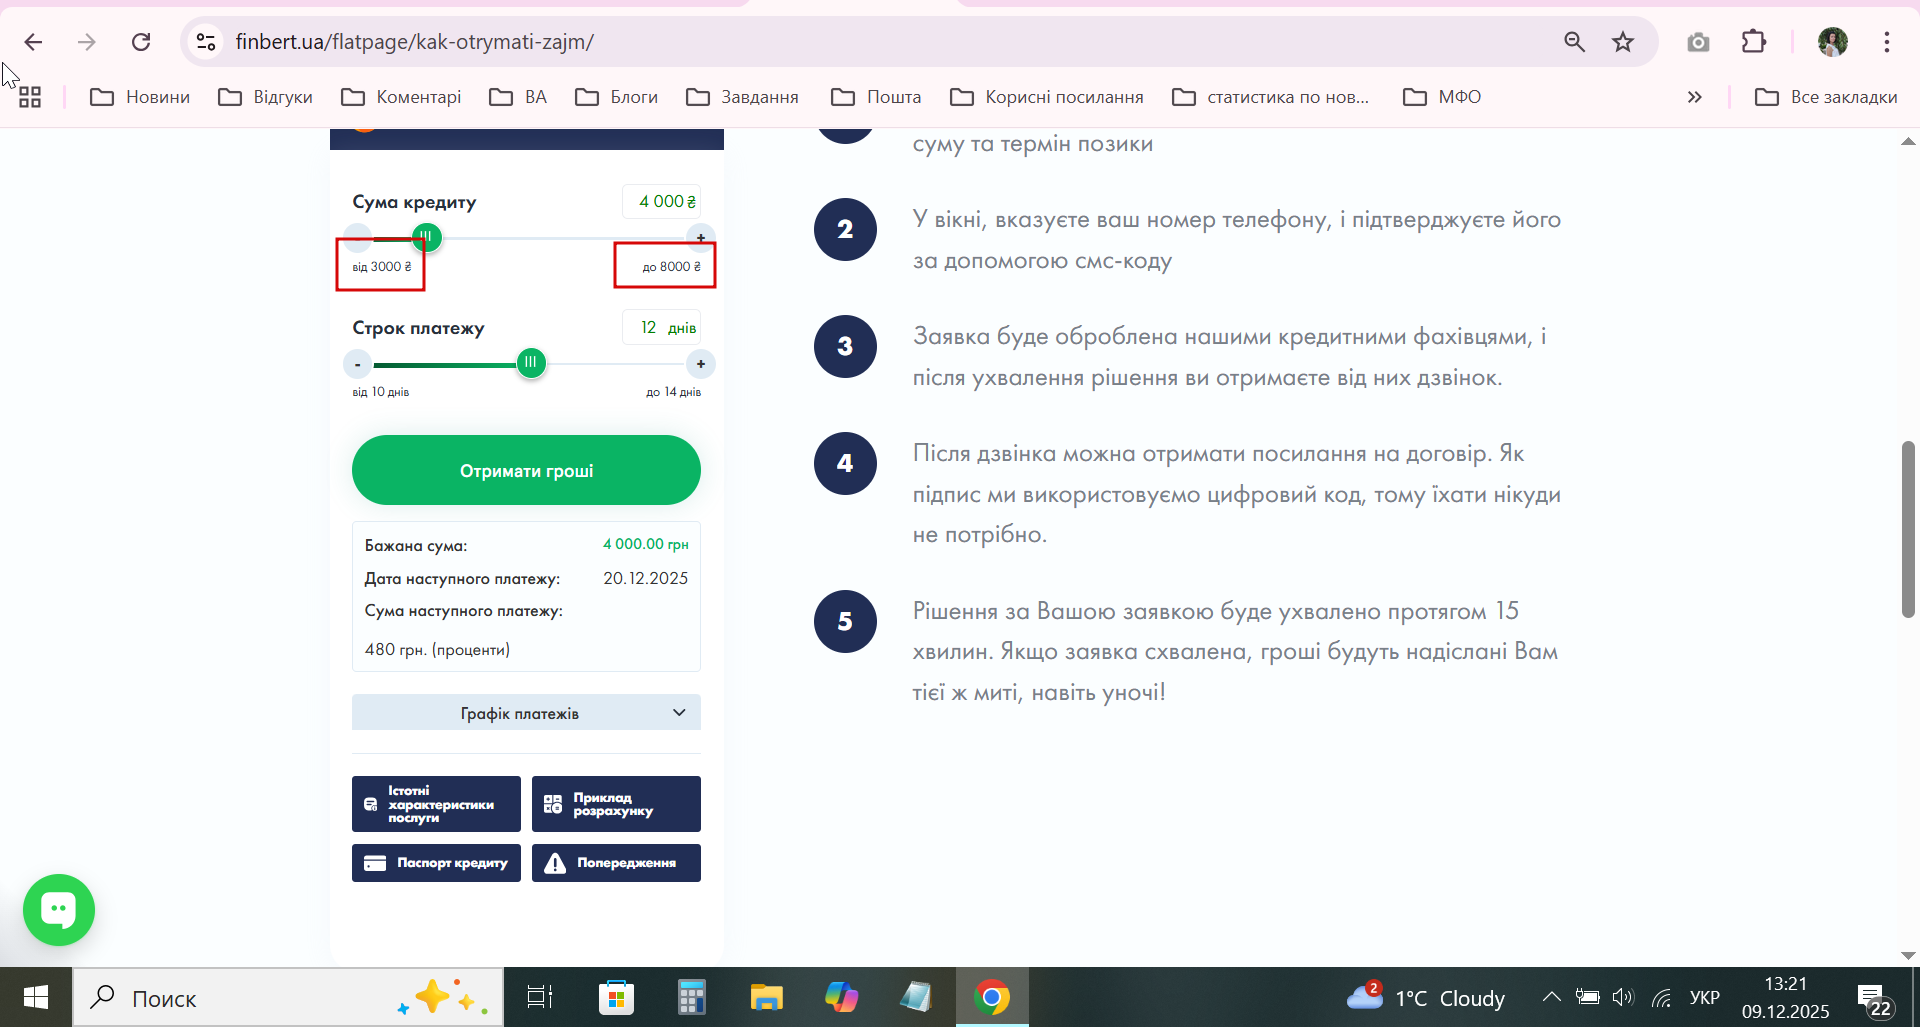Image resolution: width=1920 pixels, height=1027 pixels.
Task: Expand the Графік платежів dropdown
Action: tap(526, 713)
